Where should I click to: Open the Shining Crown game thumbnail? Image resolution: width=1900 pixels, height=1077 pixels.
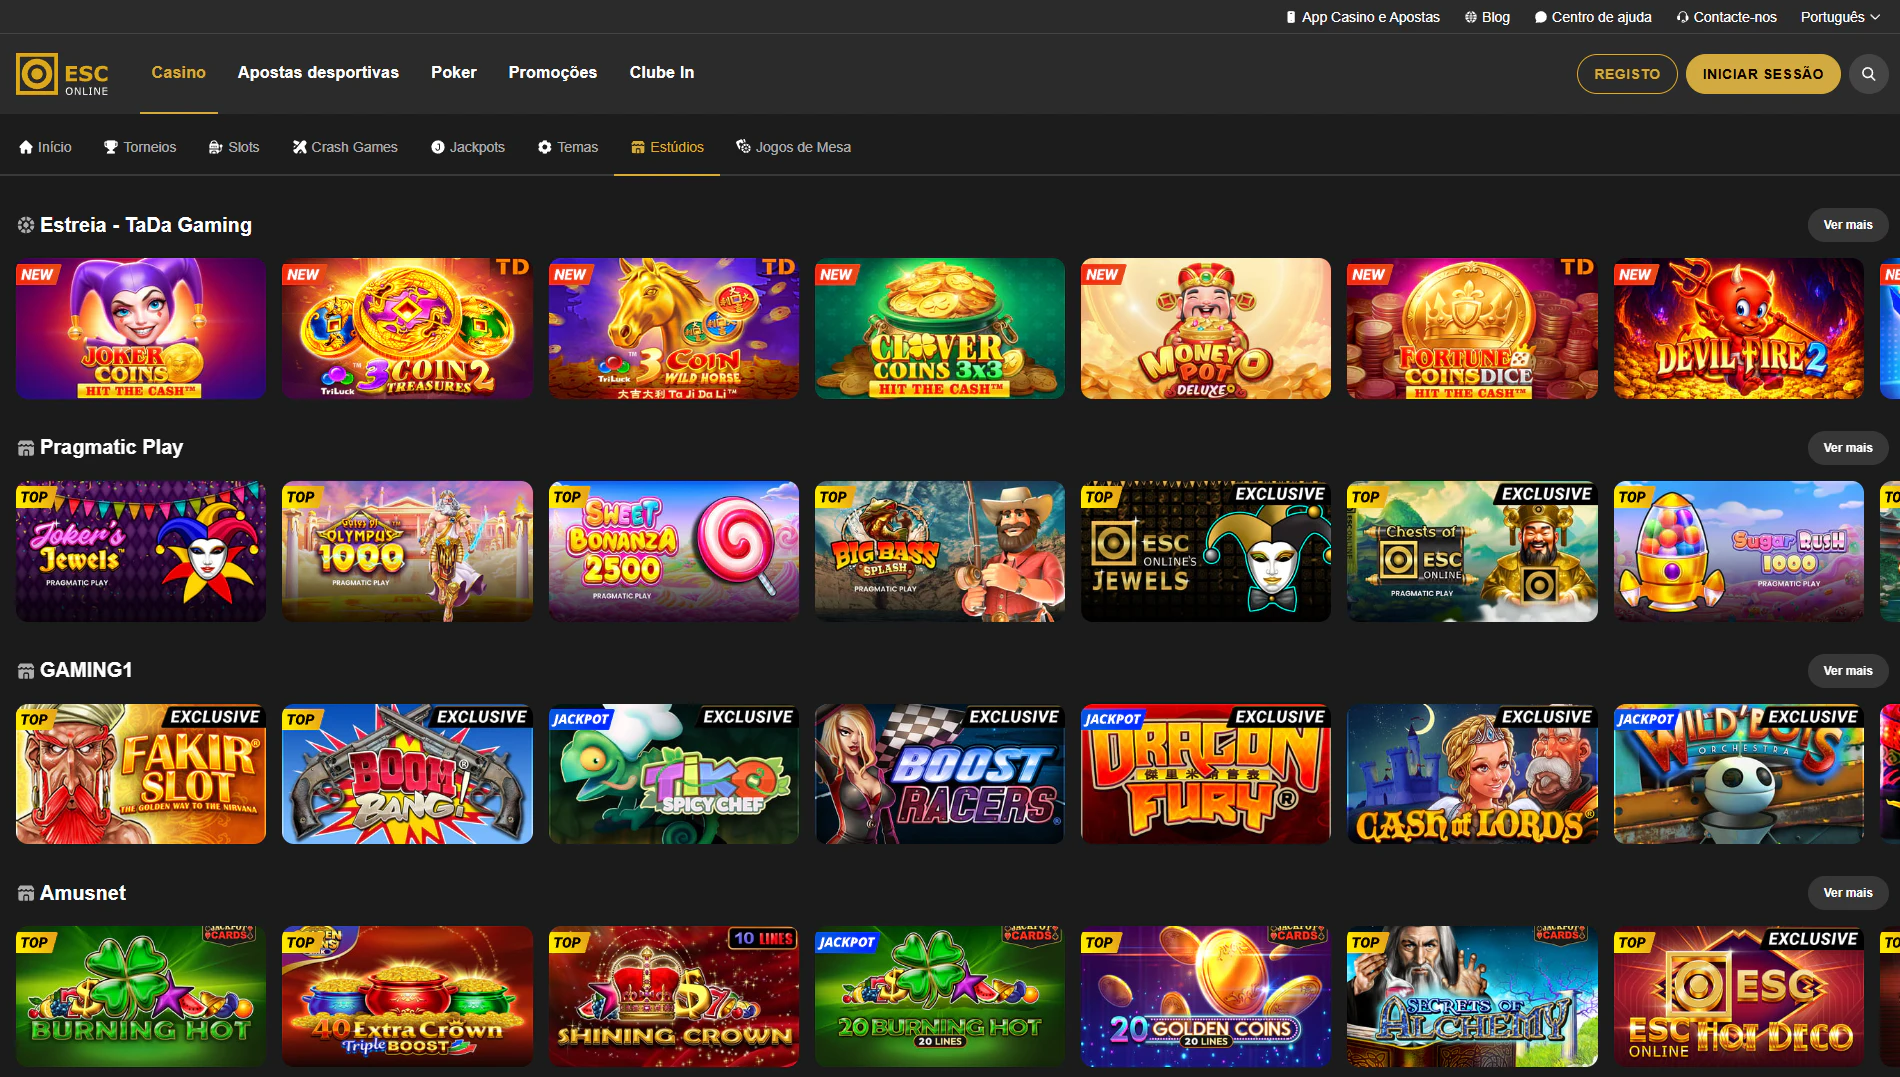[674, 996]
